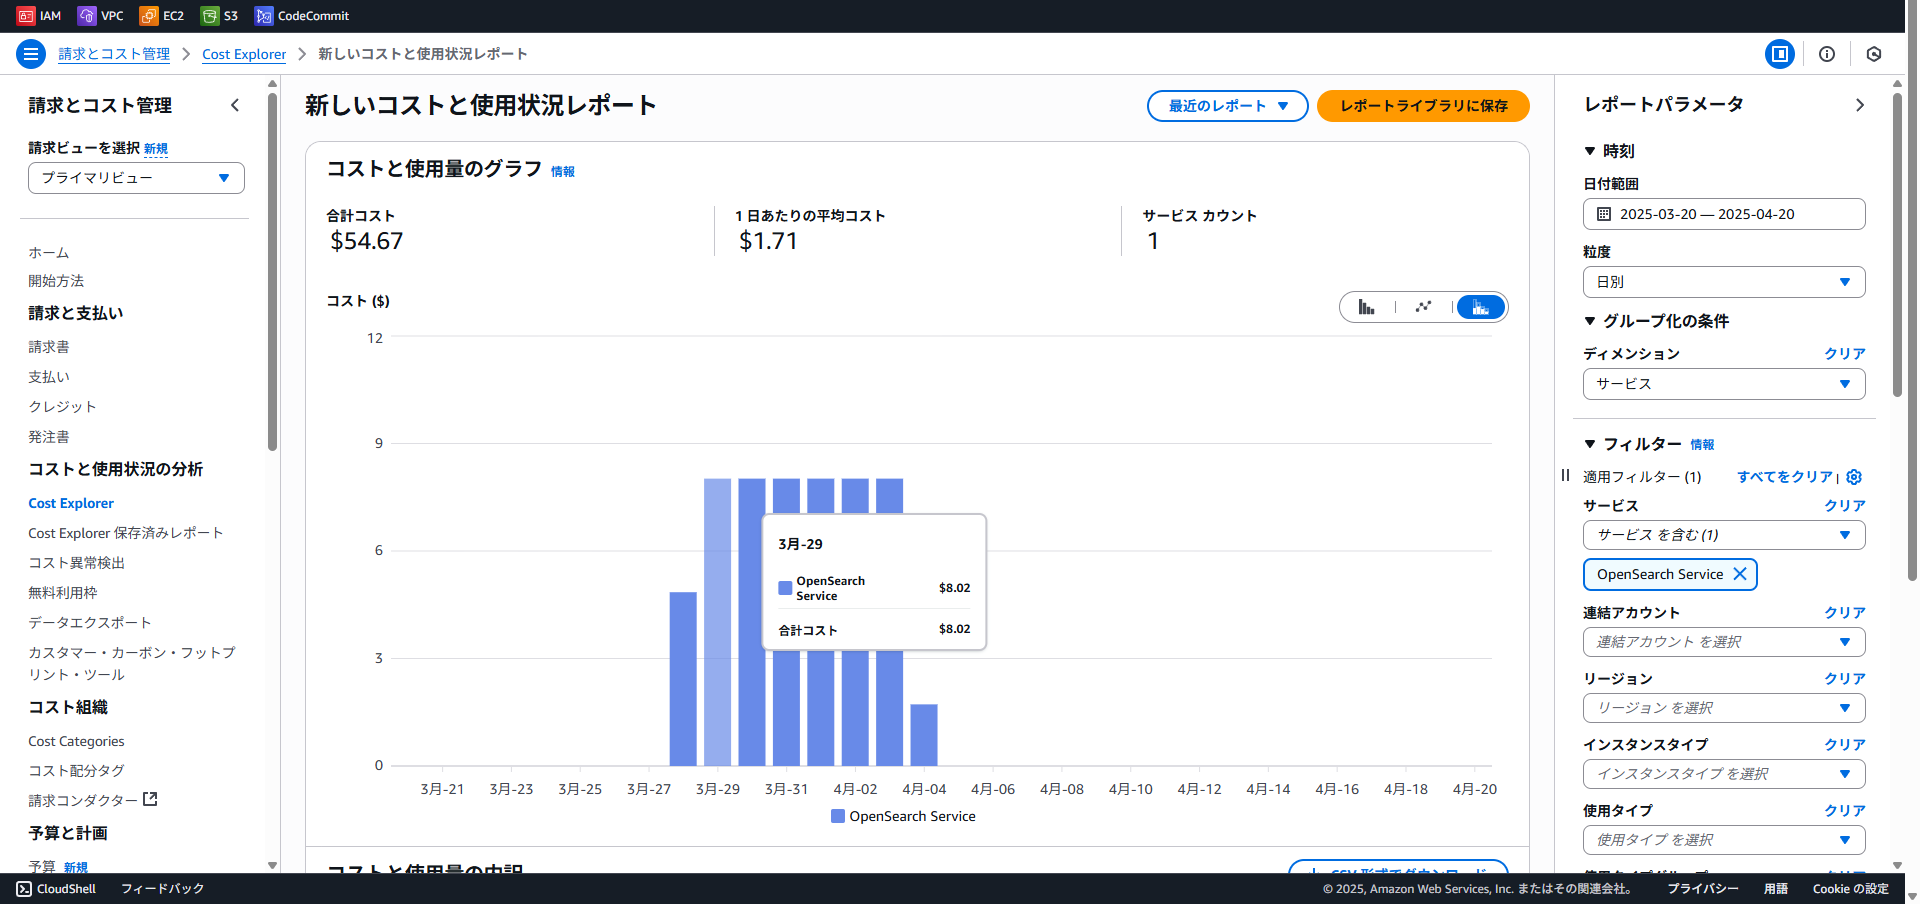1920x904 pixels.
Task: Clear the インスタンスタイプ filter
Action: (x=1845, y=745)
